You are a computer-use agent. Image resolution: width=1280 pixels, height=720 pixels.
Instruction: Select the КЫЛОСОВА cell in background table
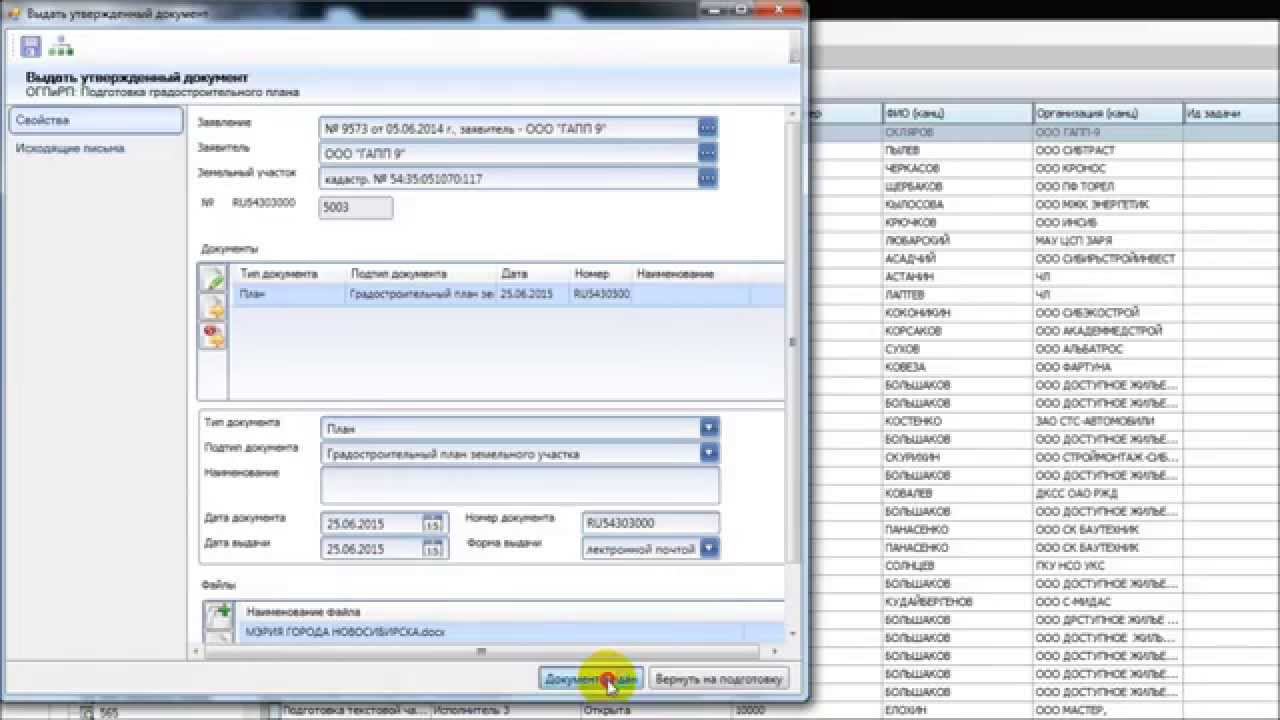[957, 204]
